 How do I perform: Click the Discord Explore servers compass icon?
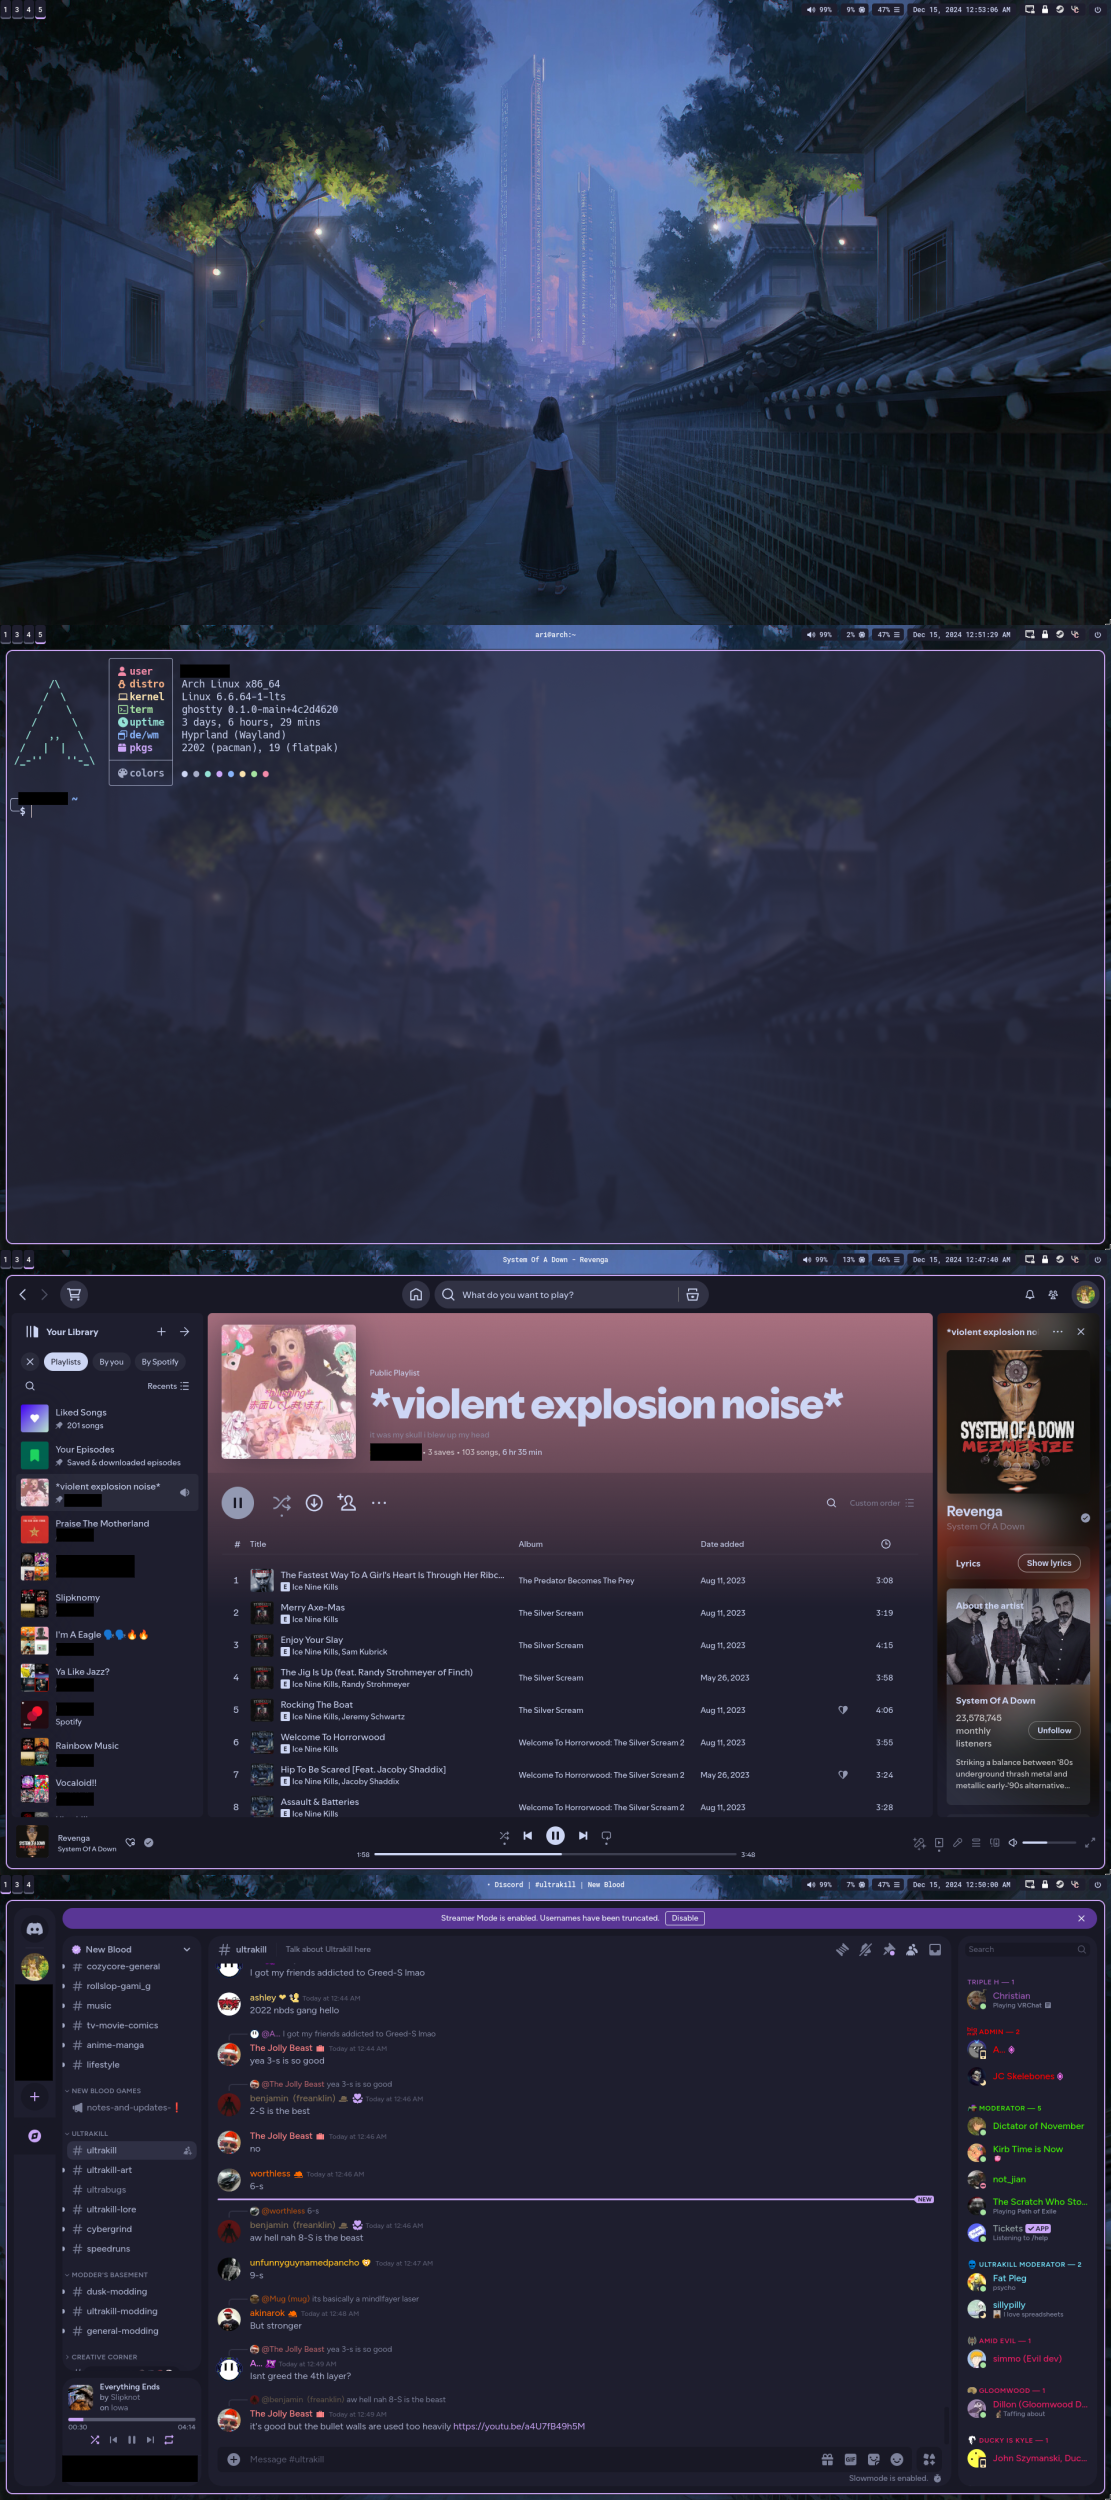(35, 2135)
